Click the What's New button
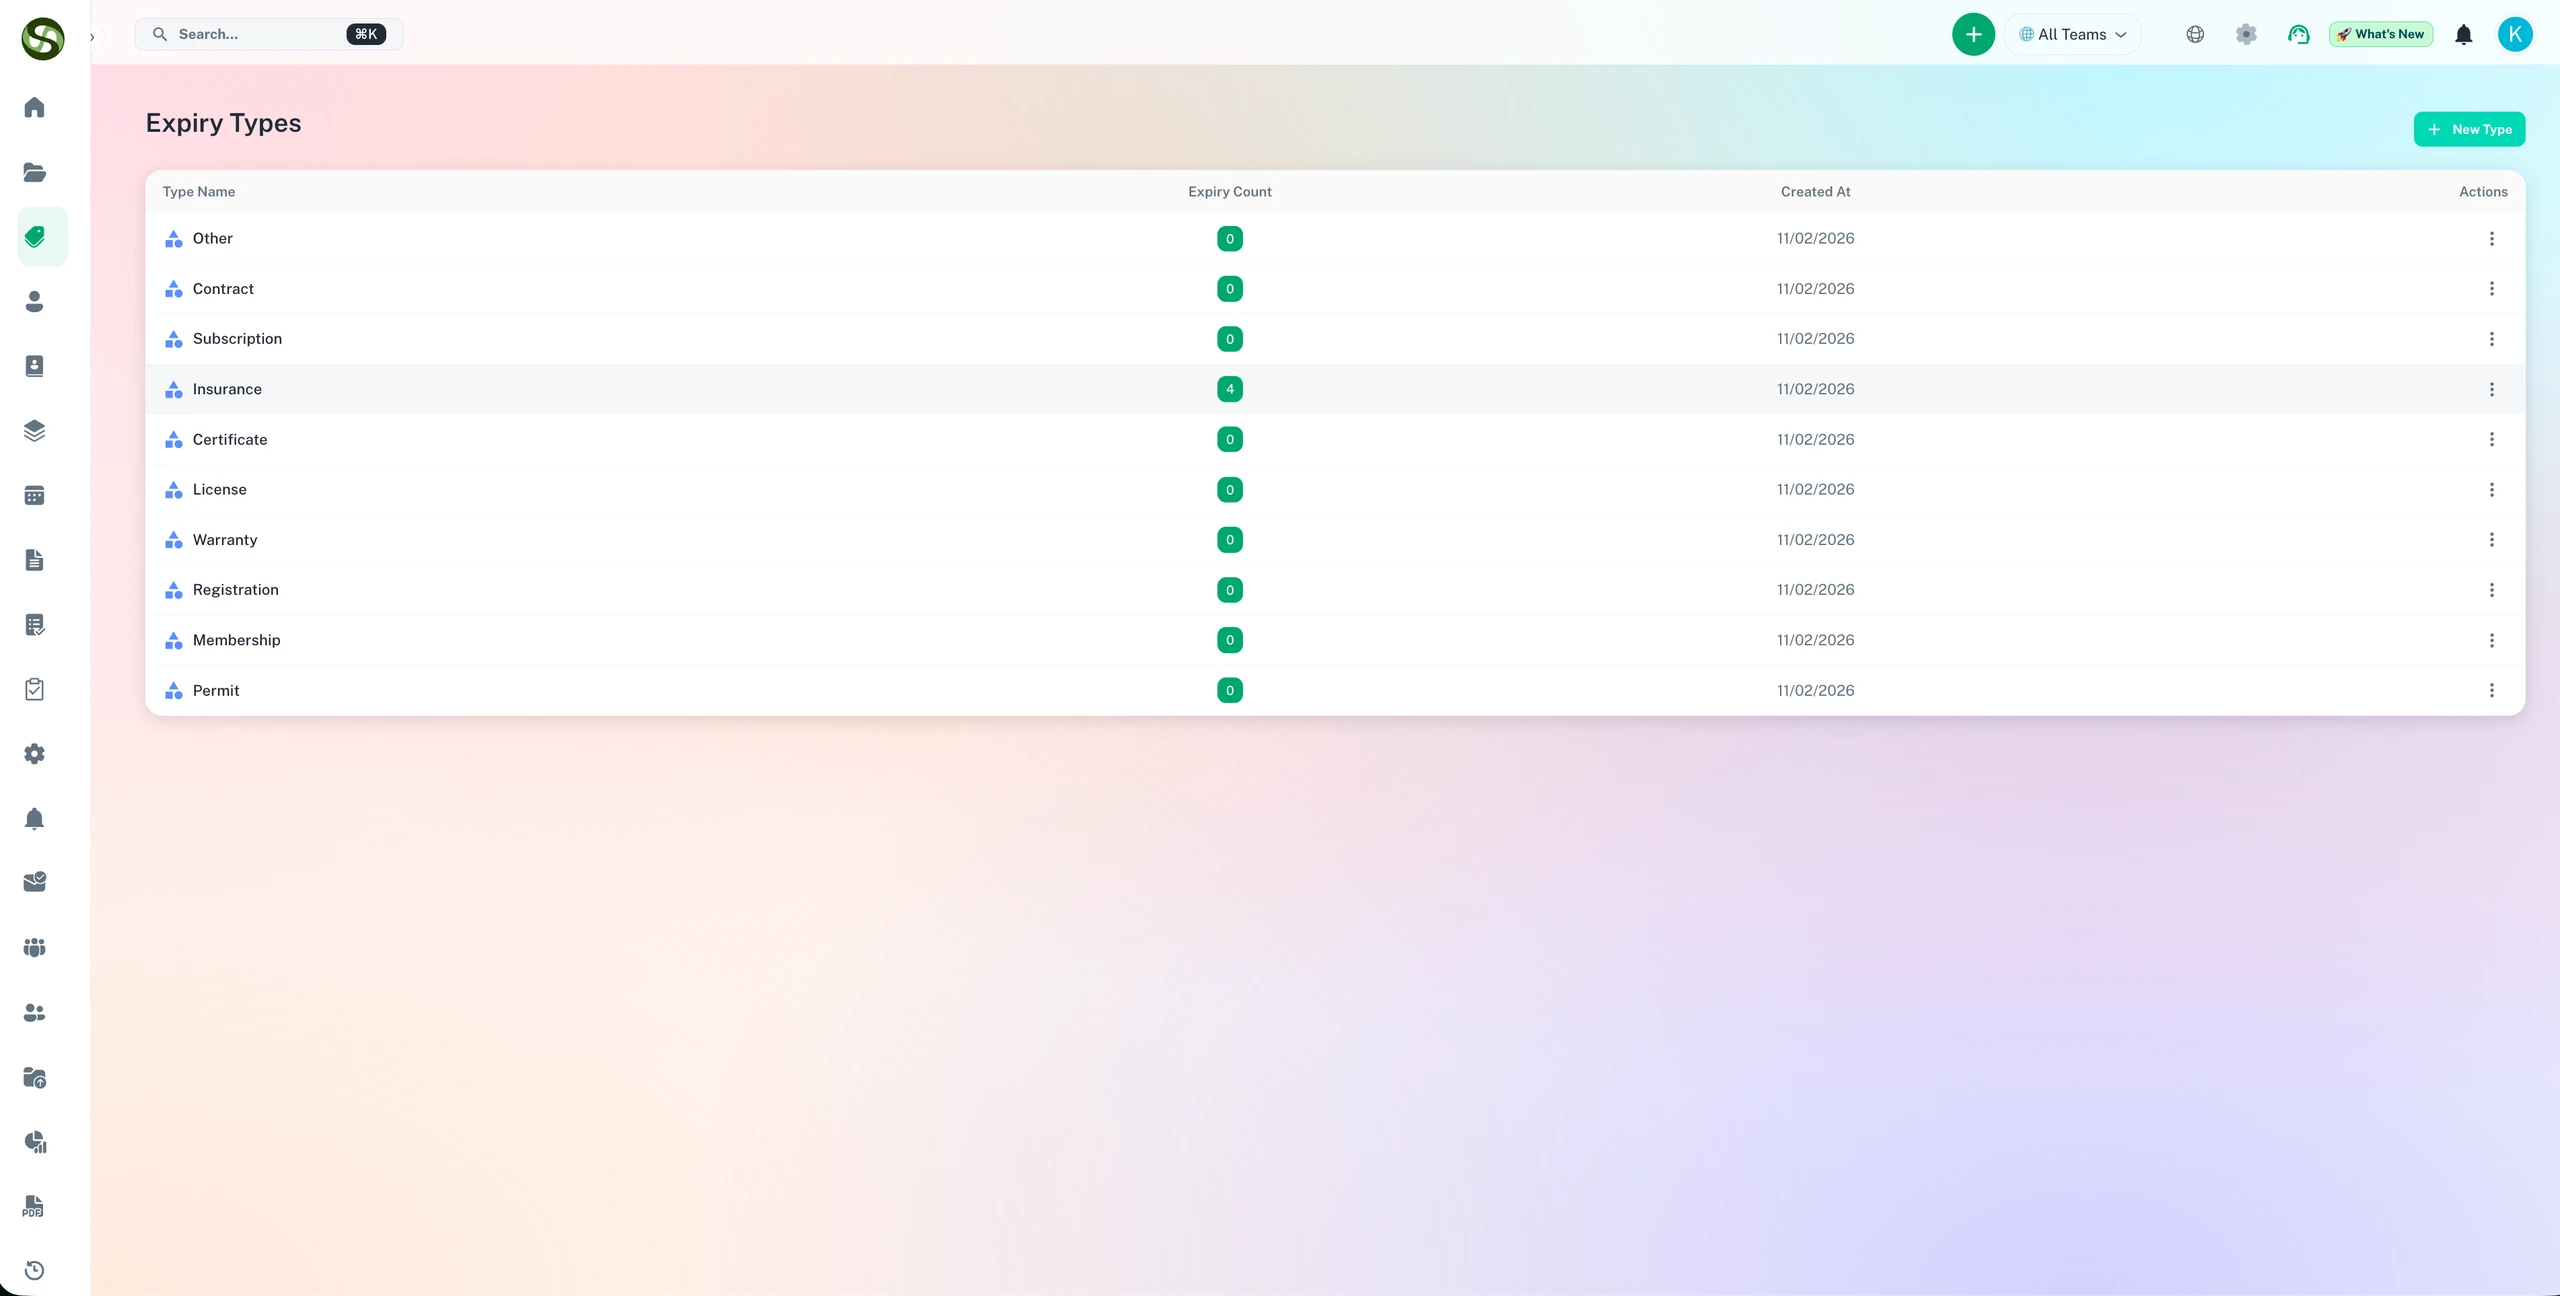2560x1296 pixels. [2381, 34]
